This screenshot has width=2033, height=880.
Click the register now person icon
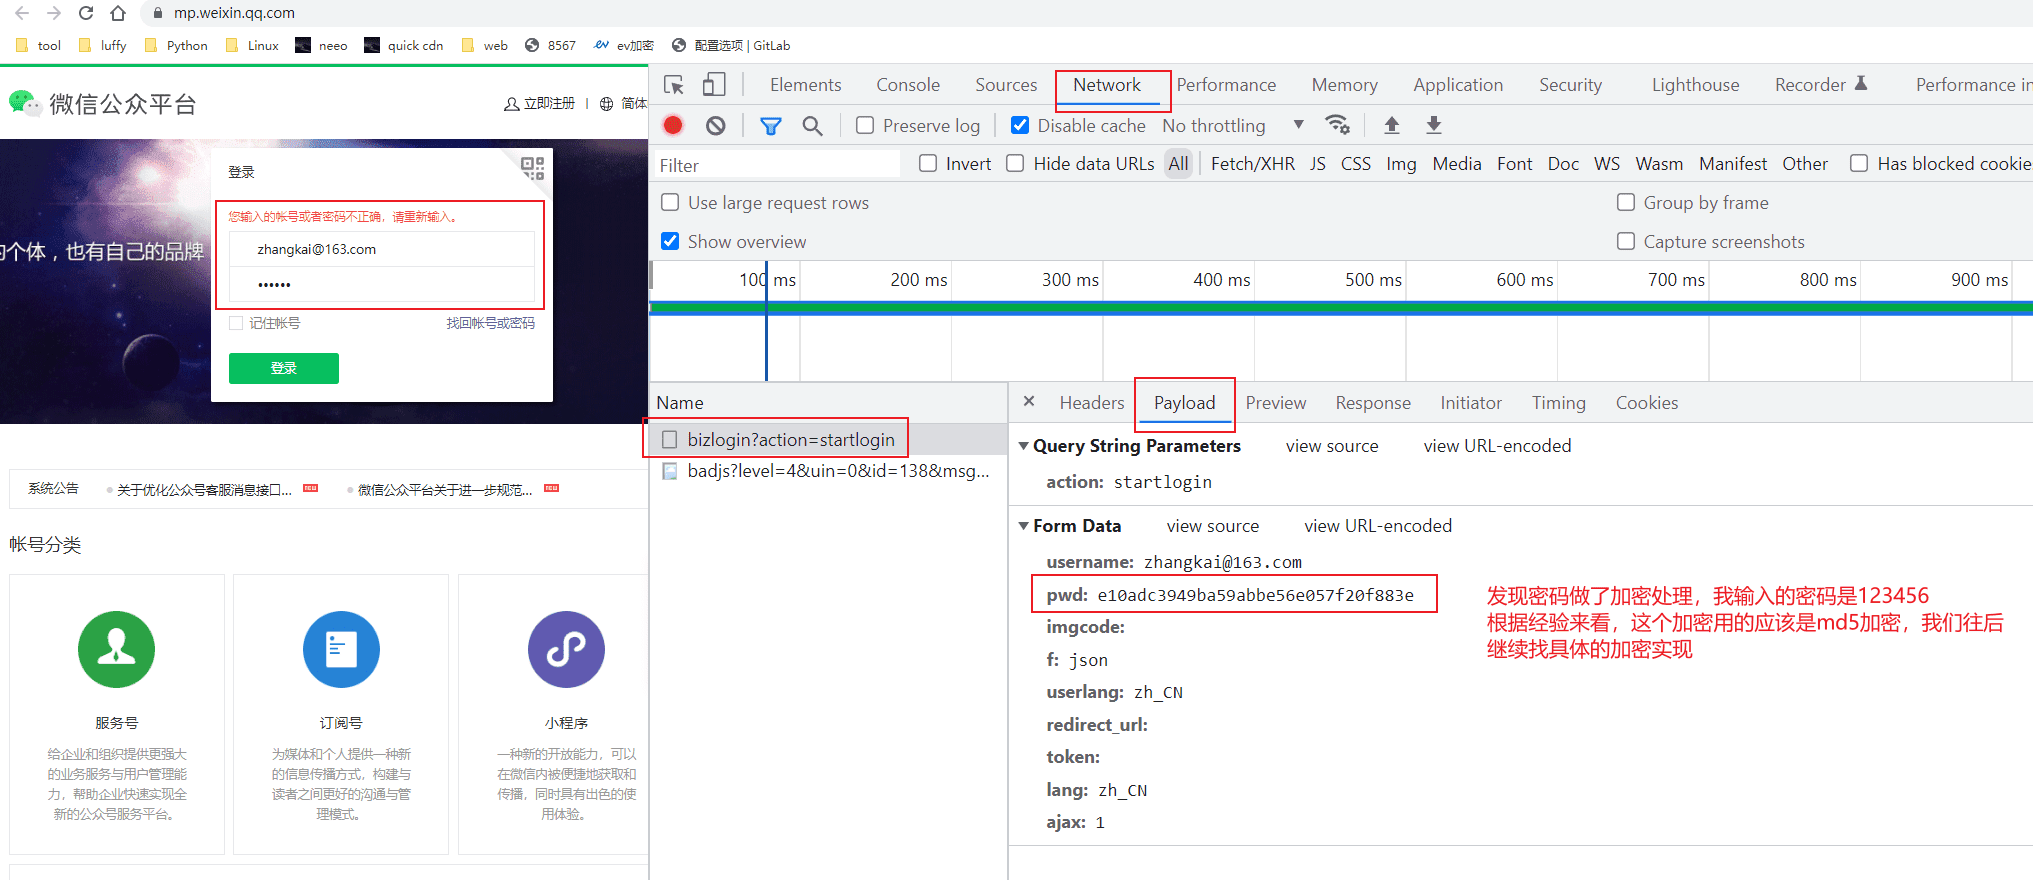(x=512, y=104)
